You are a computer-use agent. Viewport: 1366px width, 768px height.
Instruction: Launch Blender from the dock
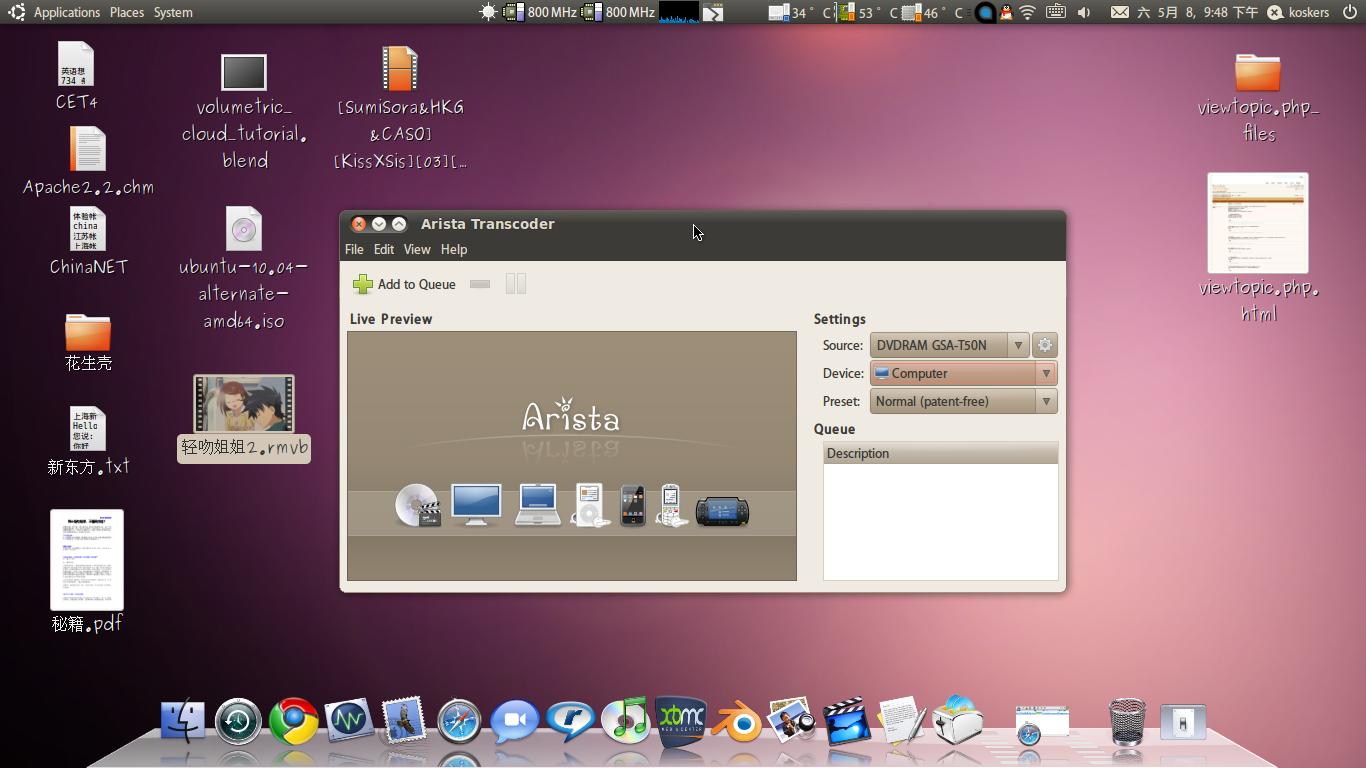click(x=738, y=721)
